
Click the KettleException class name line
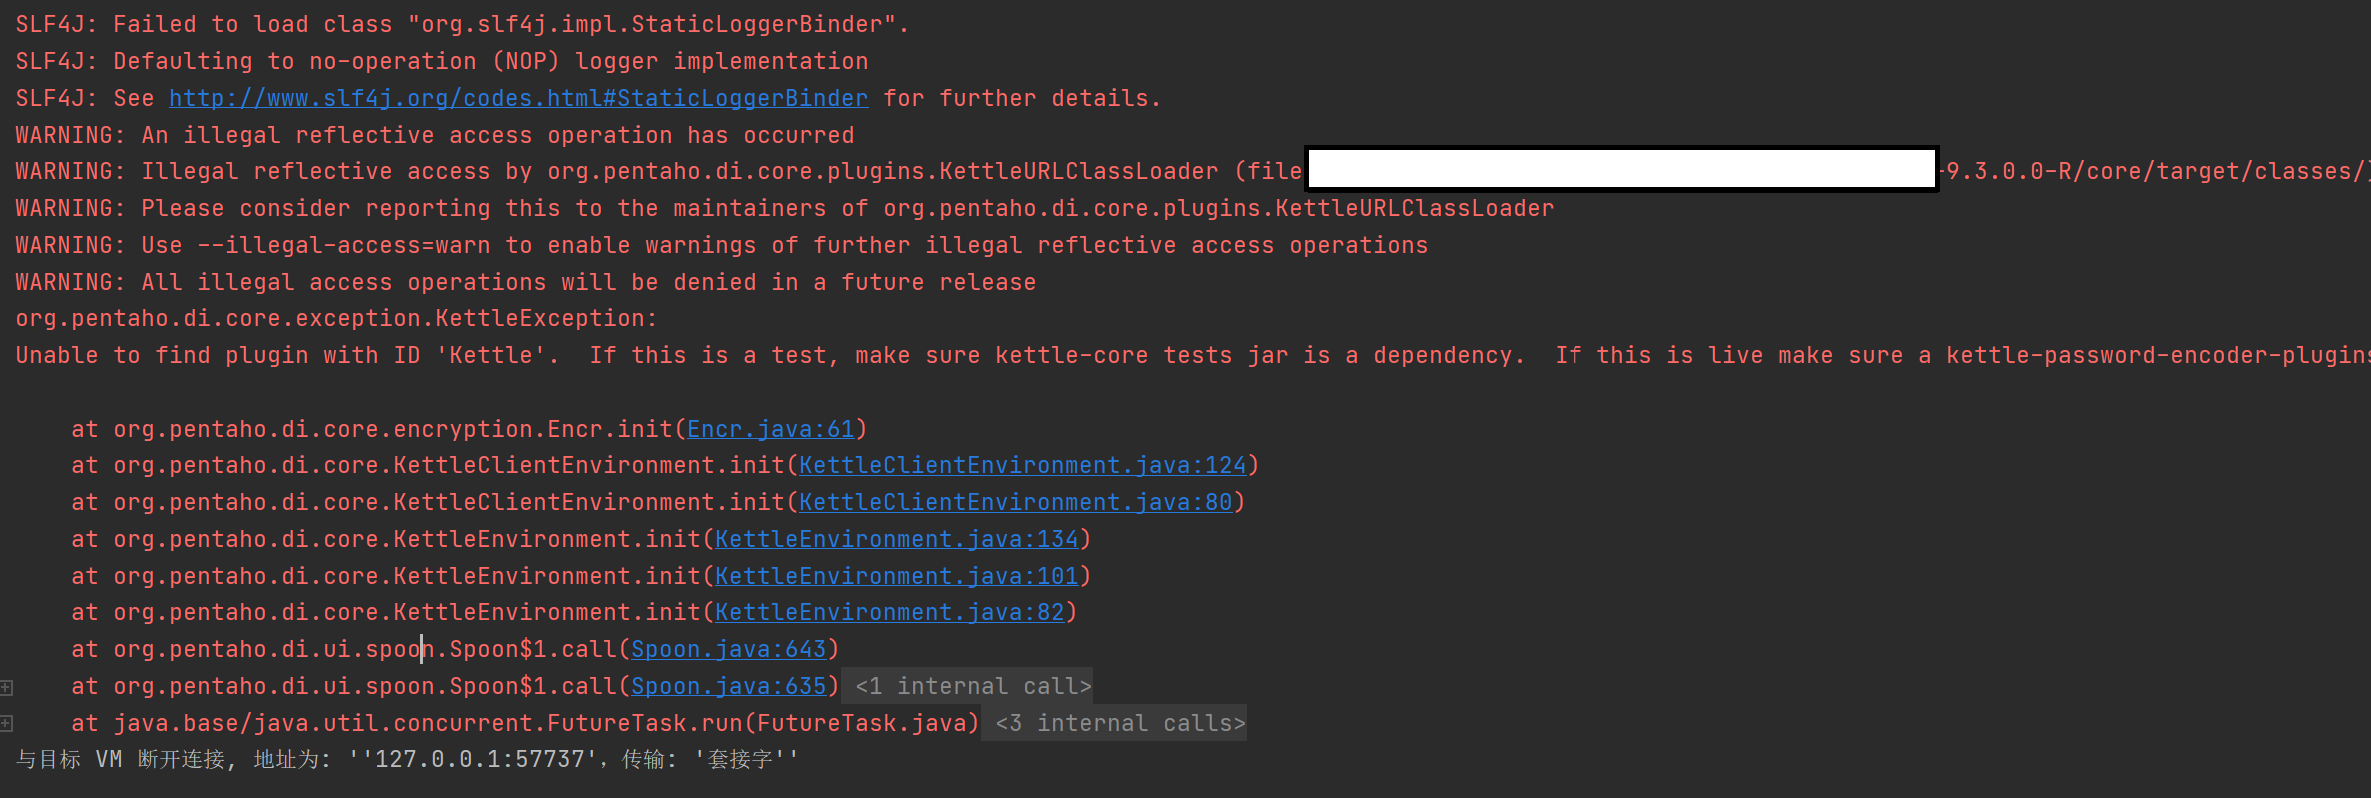coord(336,318)
